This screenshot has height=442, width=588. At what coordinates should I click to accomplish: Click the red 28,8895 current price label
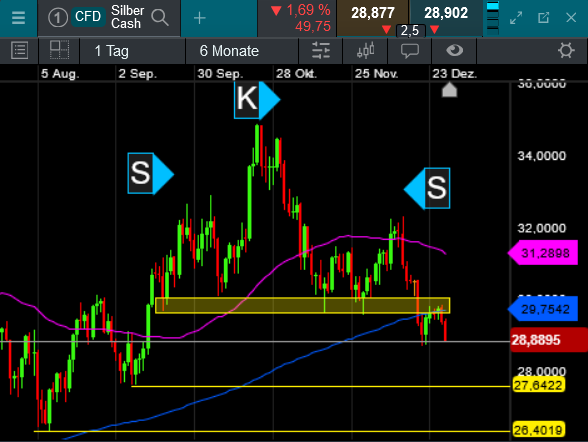pyautogui.click(x=549, y=340)
